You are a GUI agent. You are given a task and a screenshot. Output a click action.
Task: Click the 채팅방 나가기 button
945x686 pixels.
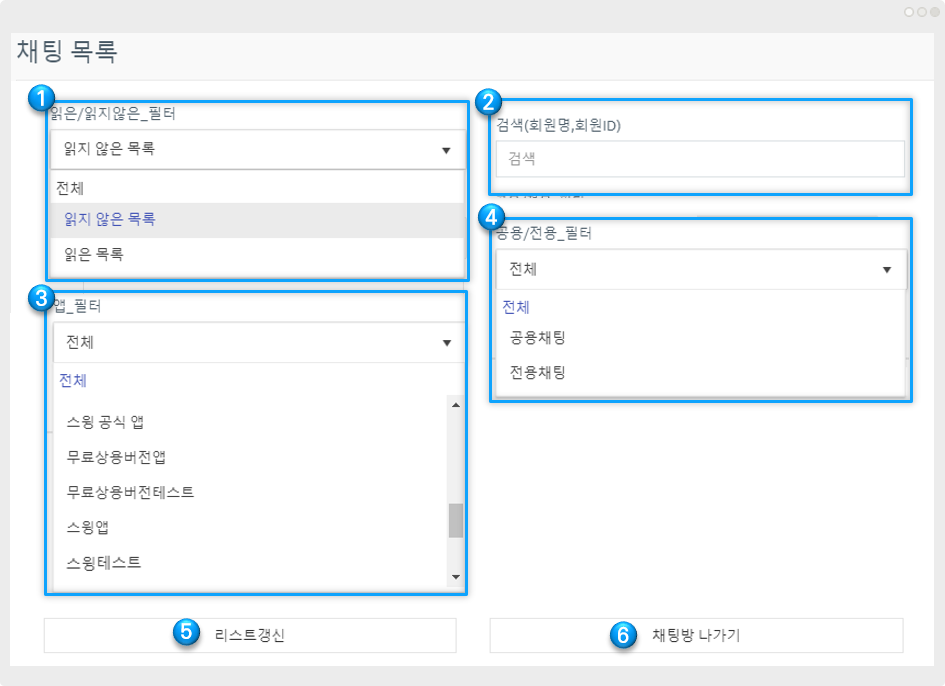[x=696, y=635]
